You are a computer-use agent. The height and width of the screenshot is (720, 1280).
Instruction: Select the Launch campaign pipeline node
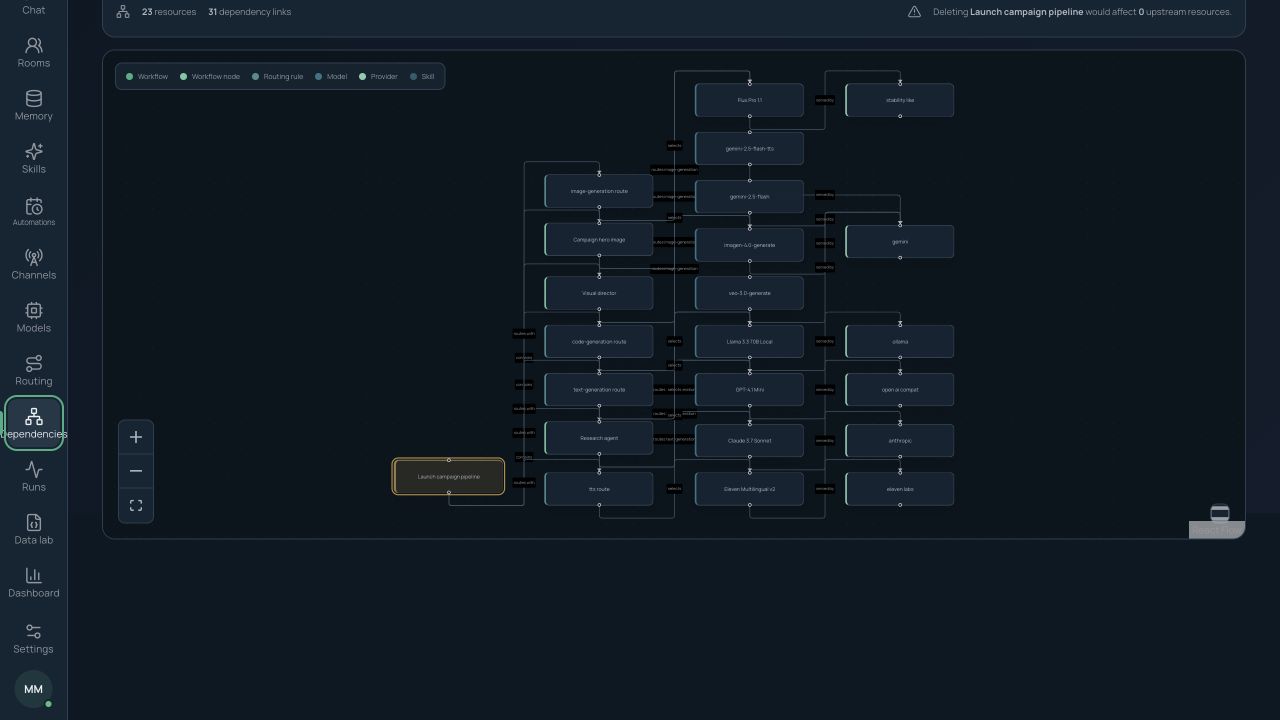point(449,477)
